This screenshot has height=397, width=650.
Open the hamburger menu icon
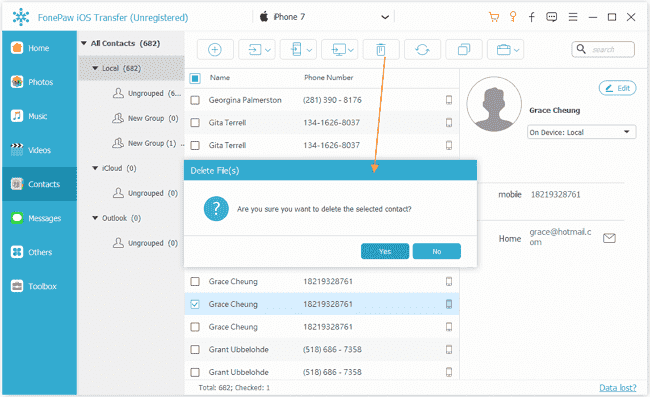coord(573,17)
